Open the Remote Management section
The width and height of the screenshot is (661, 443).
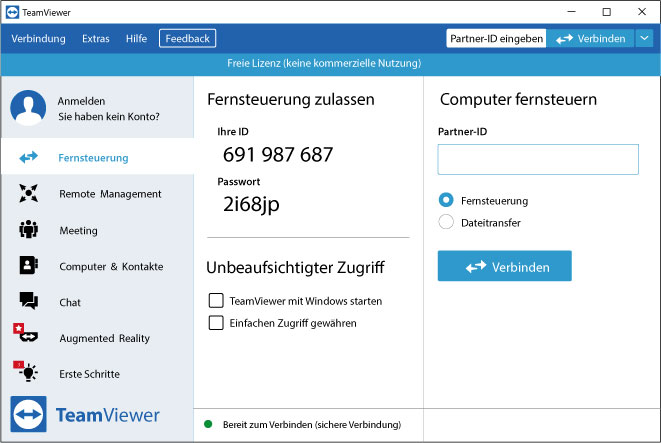pyautogui.click(x=97, y=194)
